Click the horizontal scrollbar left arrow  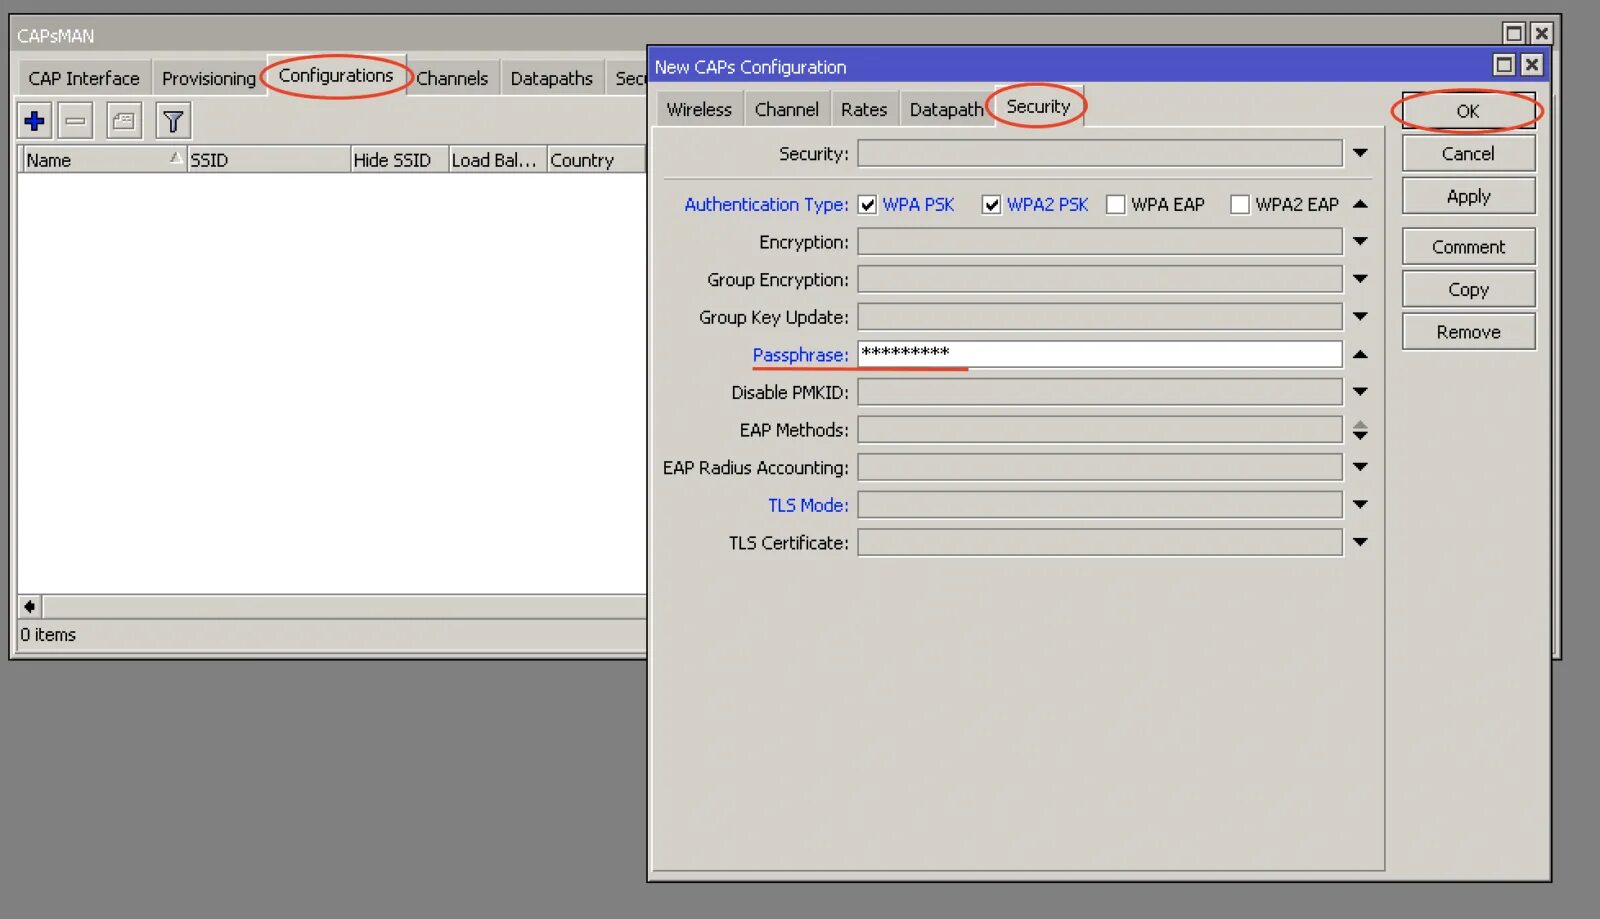[x=30, y=606]
